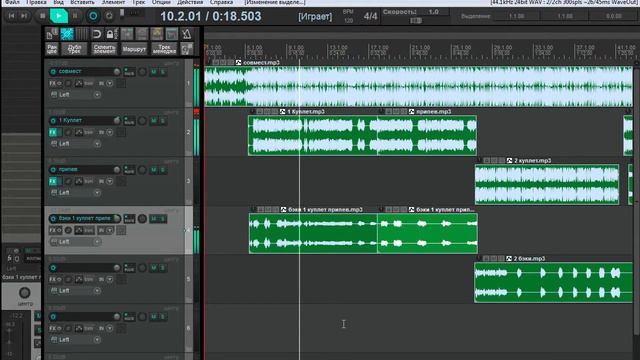This screenshot has width=640, height=360.
Task: Click the toolbar icon right of the padlock
Action: (x=127, y=34)
